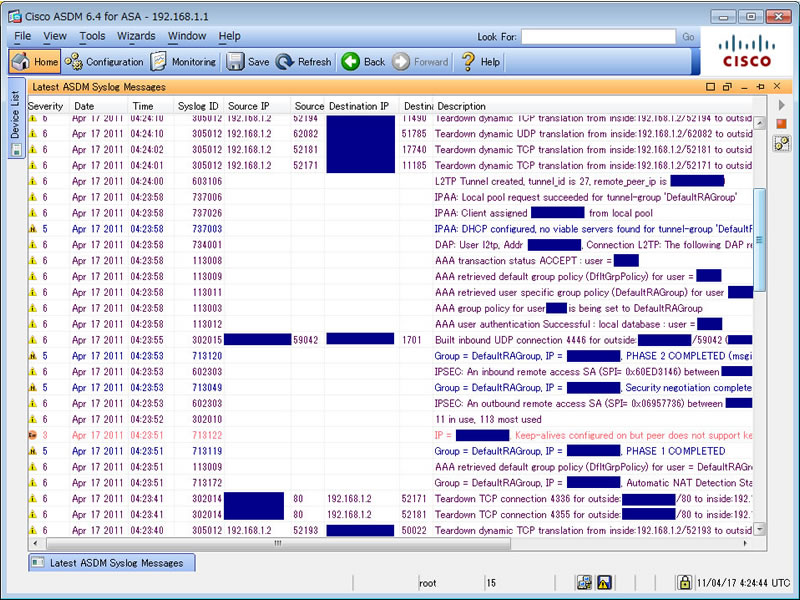Open syslog filter settings icon

782,143
